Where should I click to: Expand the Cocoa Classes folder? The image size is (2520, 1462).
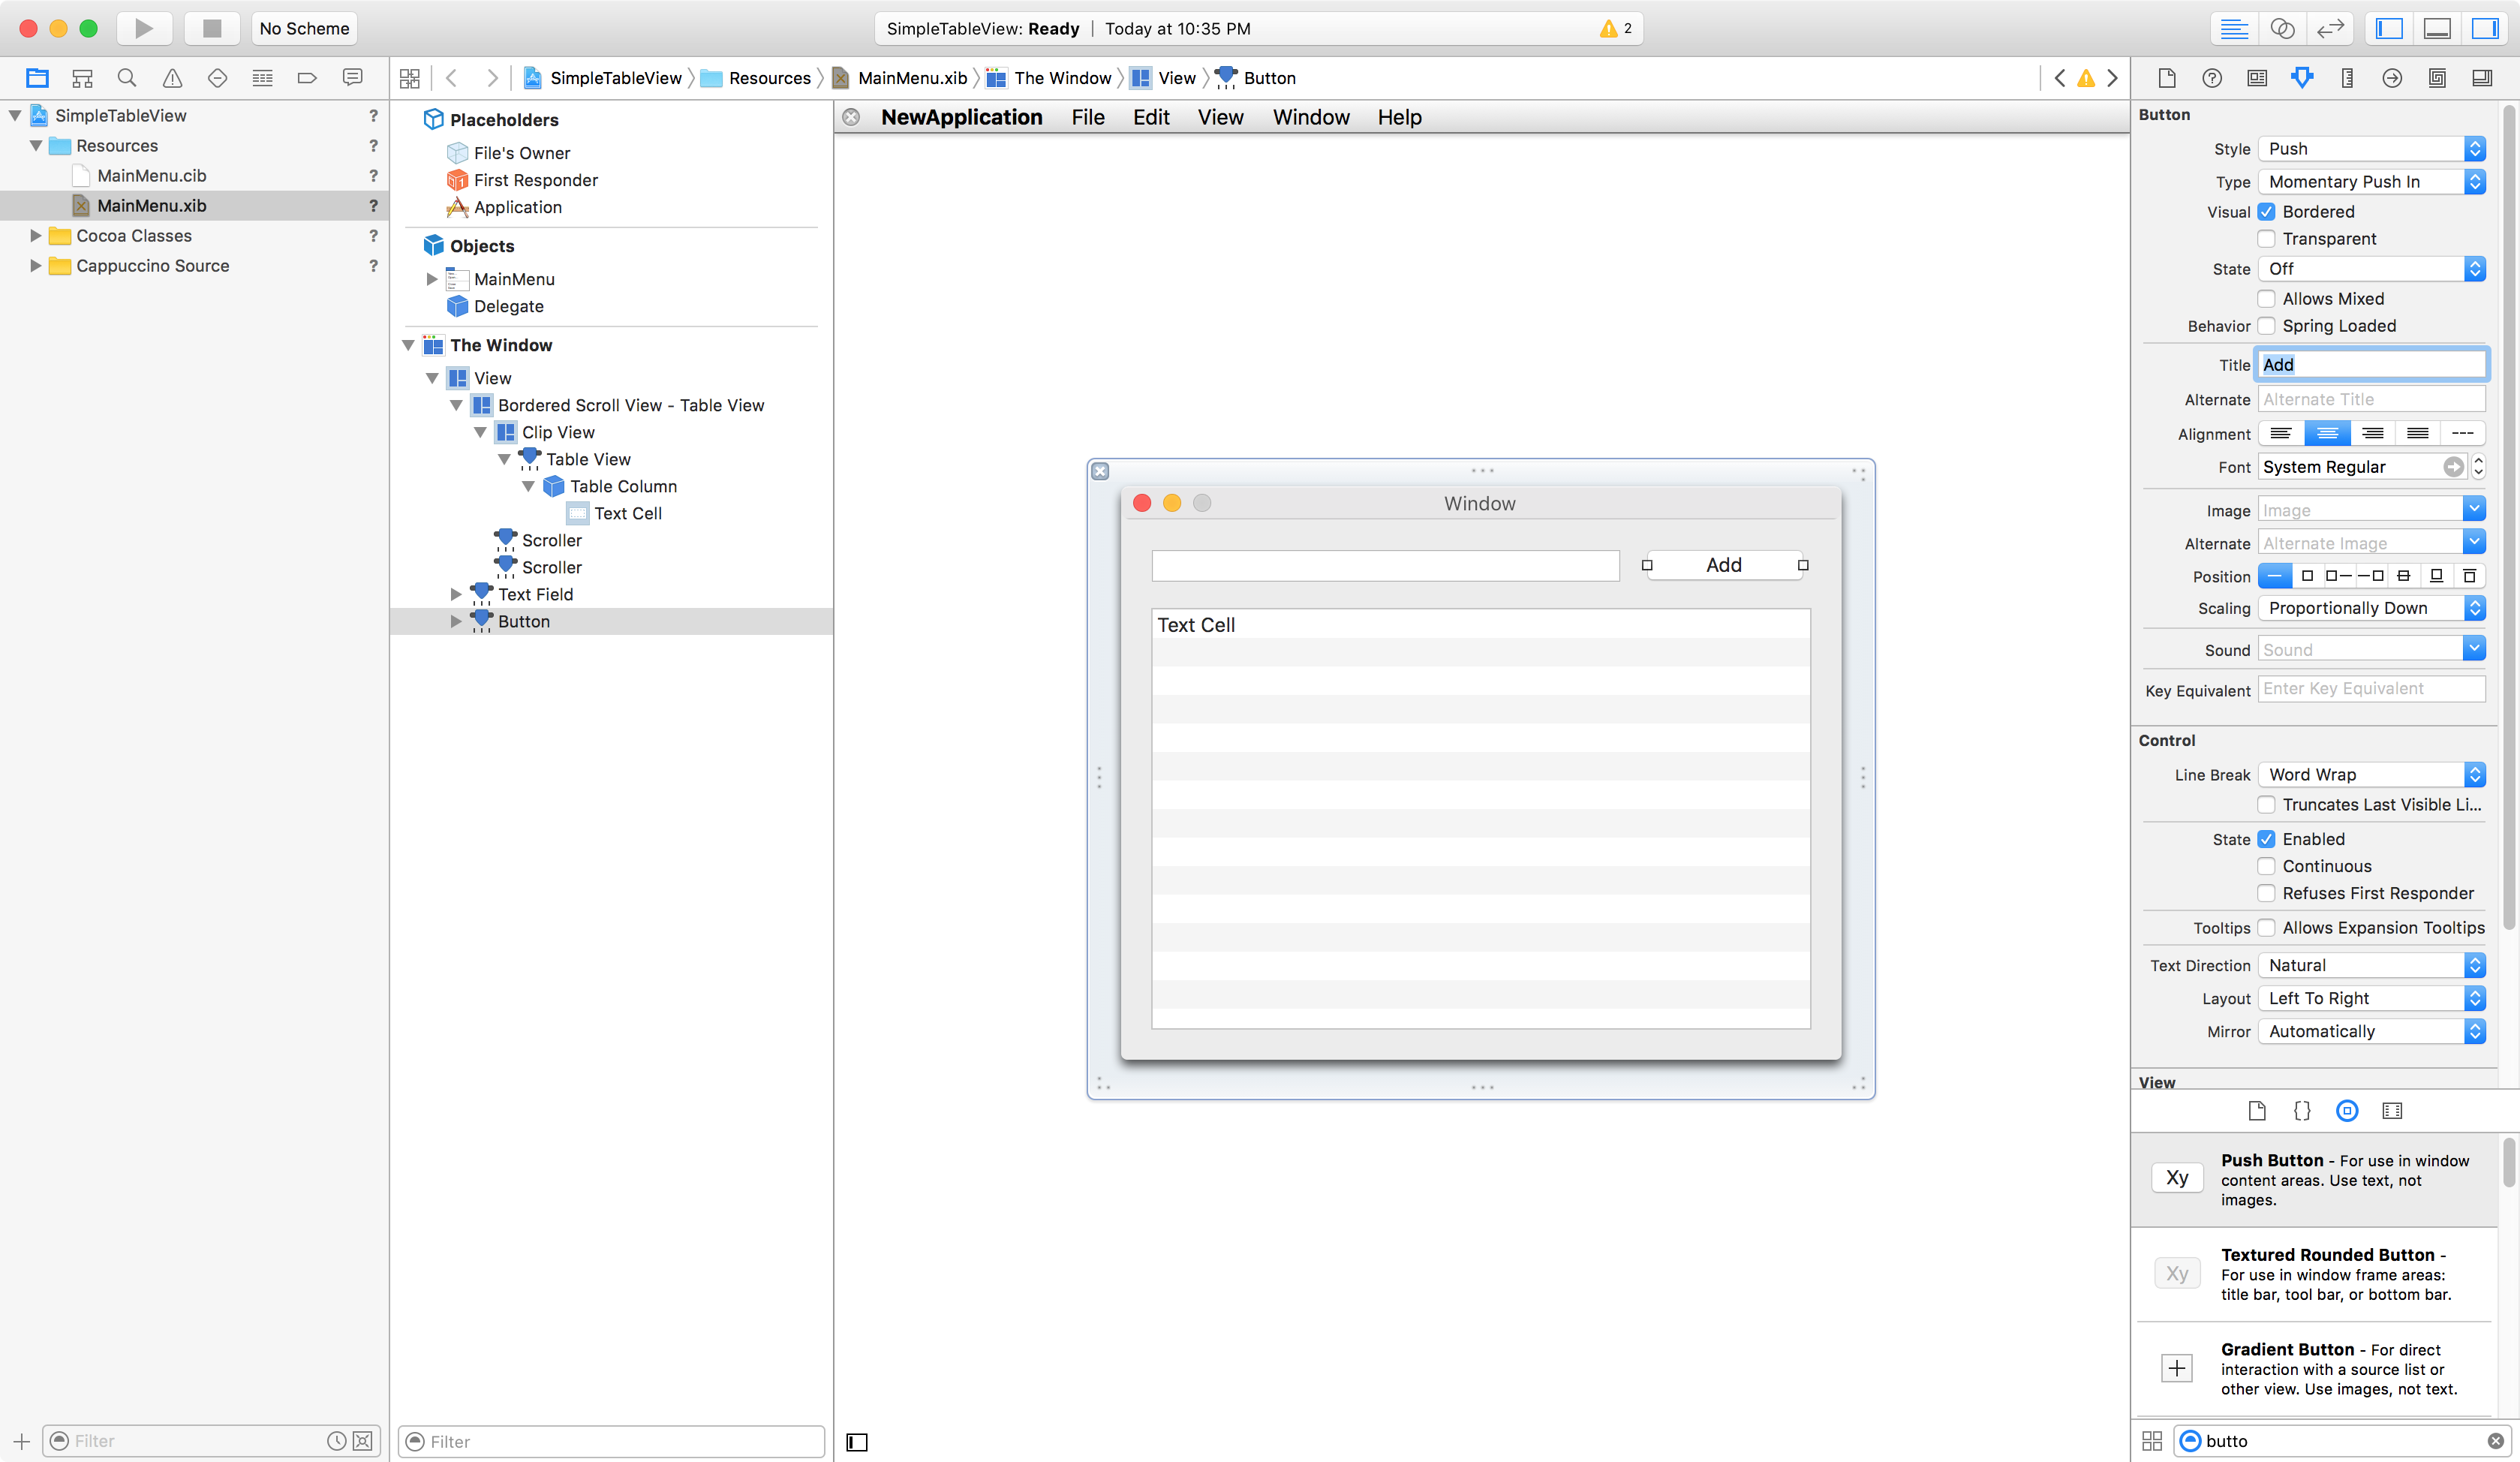35,235
